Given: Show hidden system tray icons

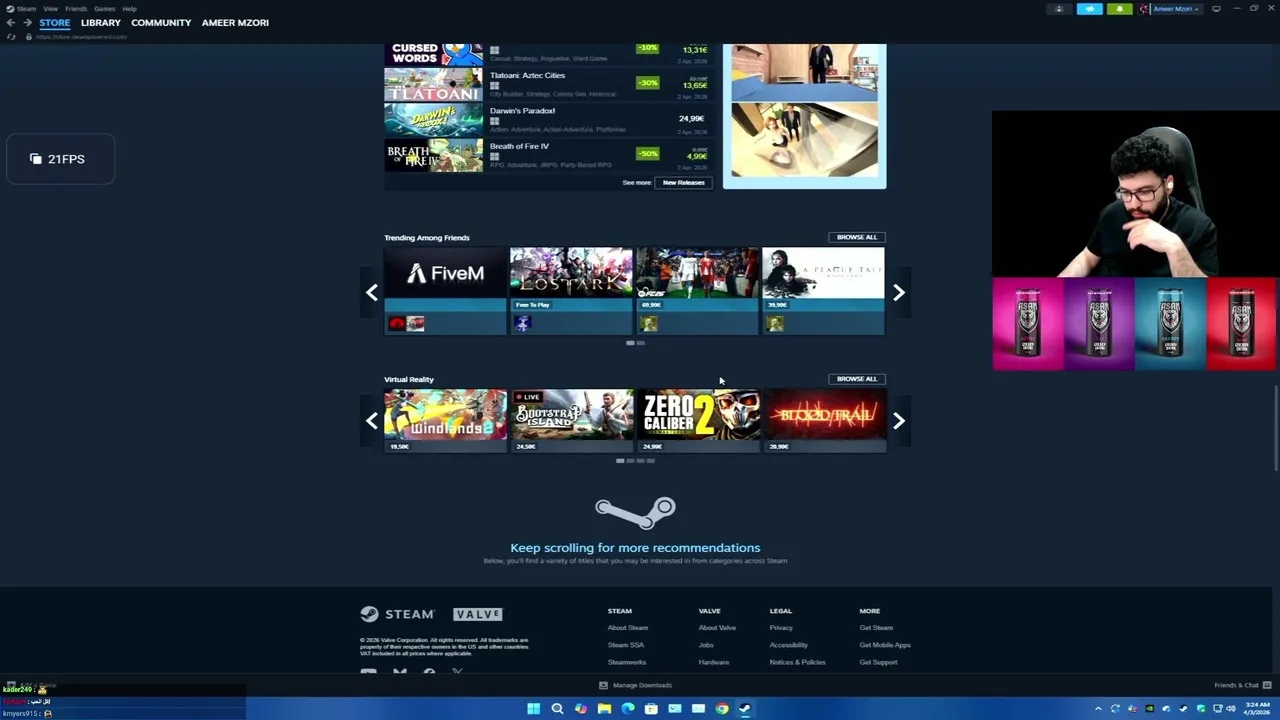Looking at the screenshot, I should point(1098,709).
